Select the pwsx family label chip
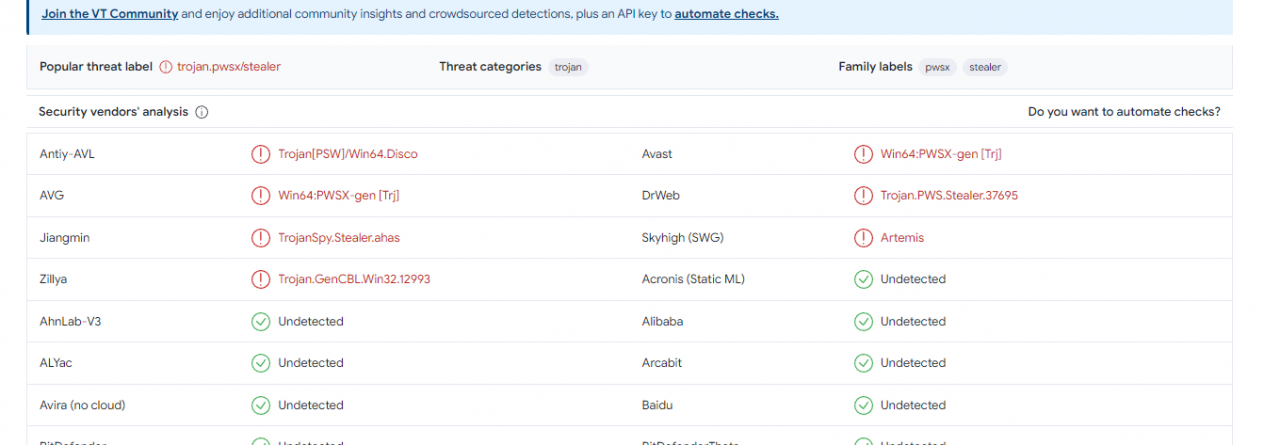1280x445 pixels. (x=938, y=67)
